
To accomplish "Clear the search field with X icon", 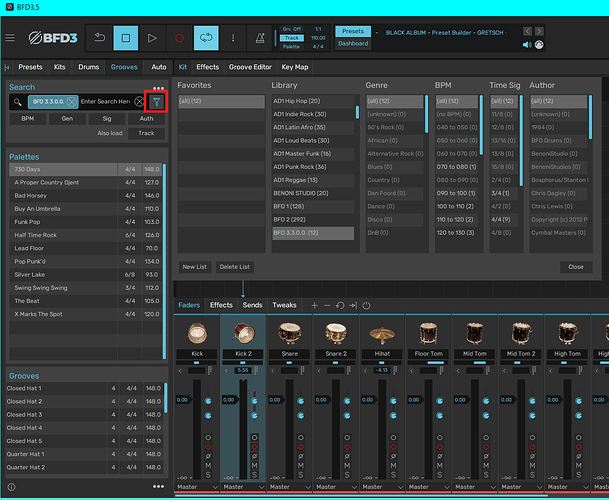I will (139, 102).
